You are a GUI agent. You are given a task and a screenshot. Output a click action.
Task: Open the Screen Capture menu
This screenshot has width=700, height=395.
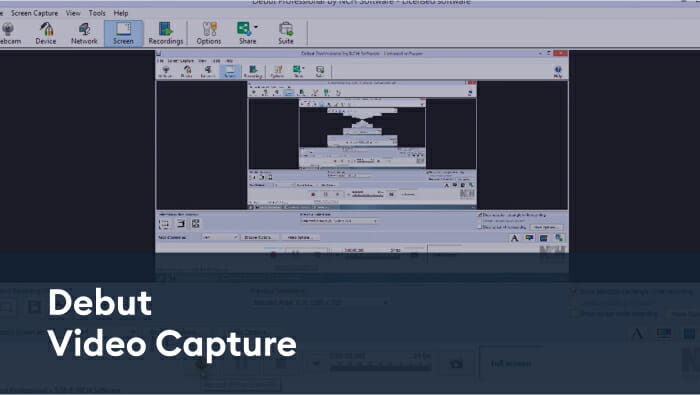coord(34,13)
